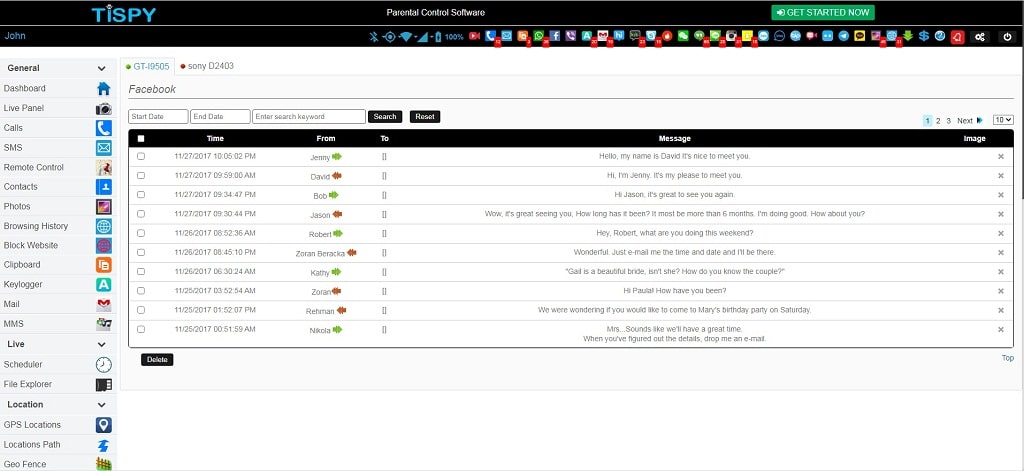
Task: Open SMS in the sidebar menu
Action: (x=58, y=148)
